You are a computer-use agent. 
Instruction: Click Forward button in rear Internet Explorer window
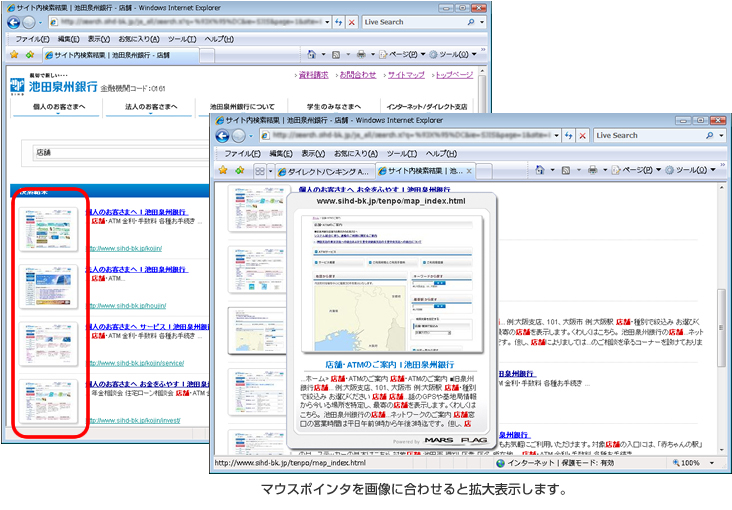(28, 22)
